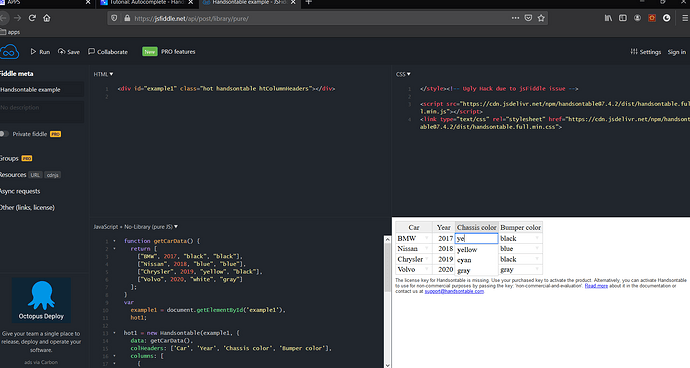
Task: Open the Firefox hamburger menu
Action: pyautogui.click(x=685, y=18)
